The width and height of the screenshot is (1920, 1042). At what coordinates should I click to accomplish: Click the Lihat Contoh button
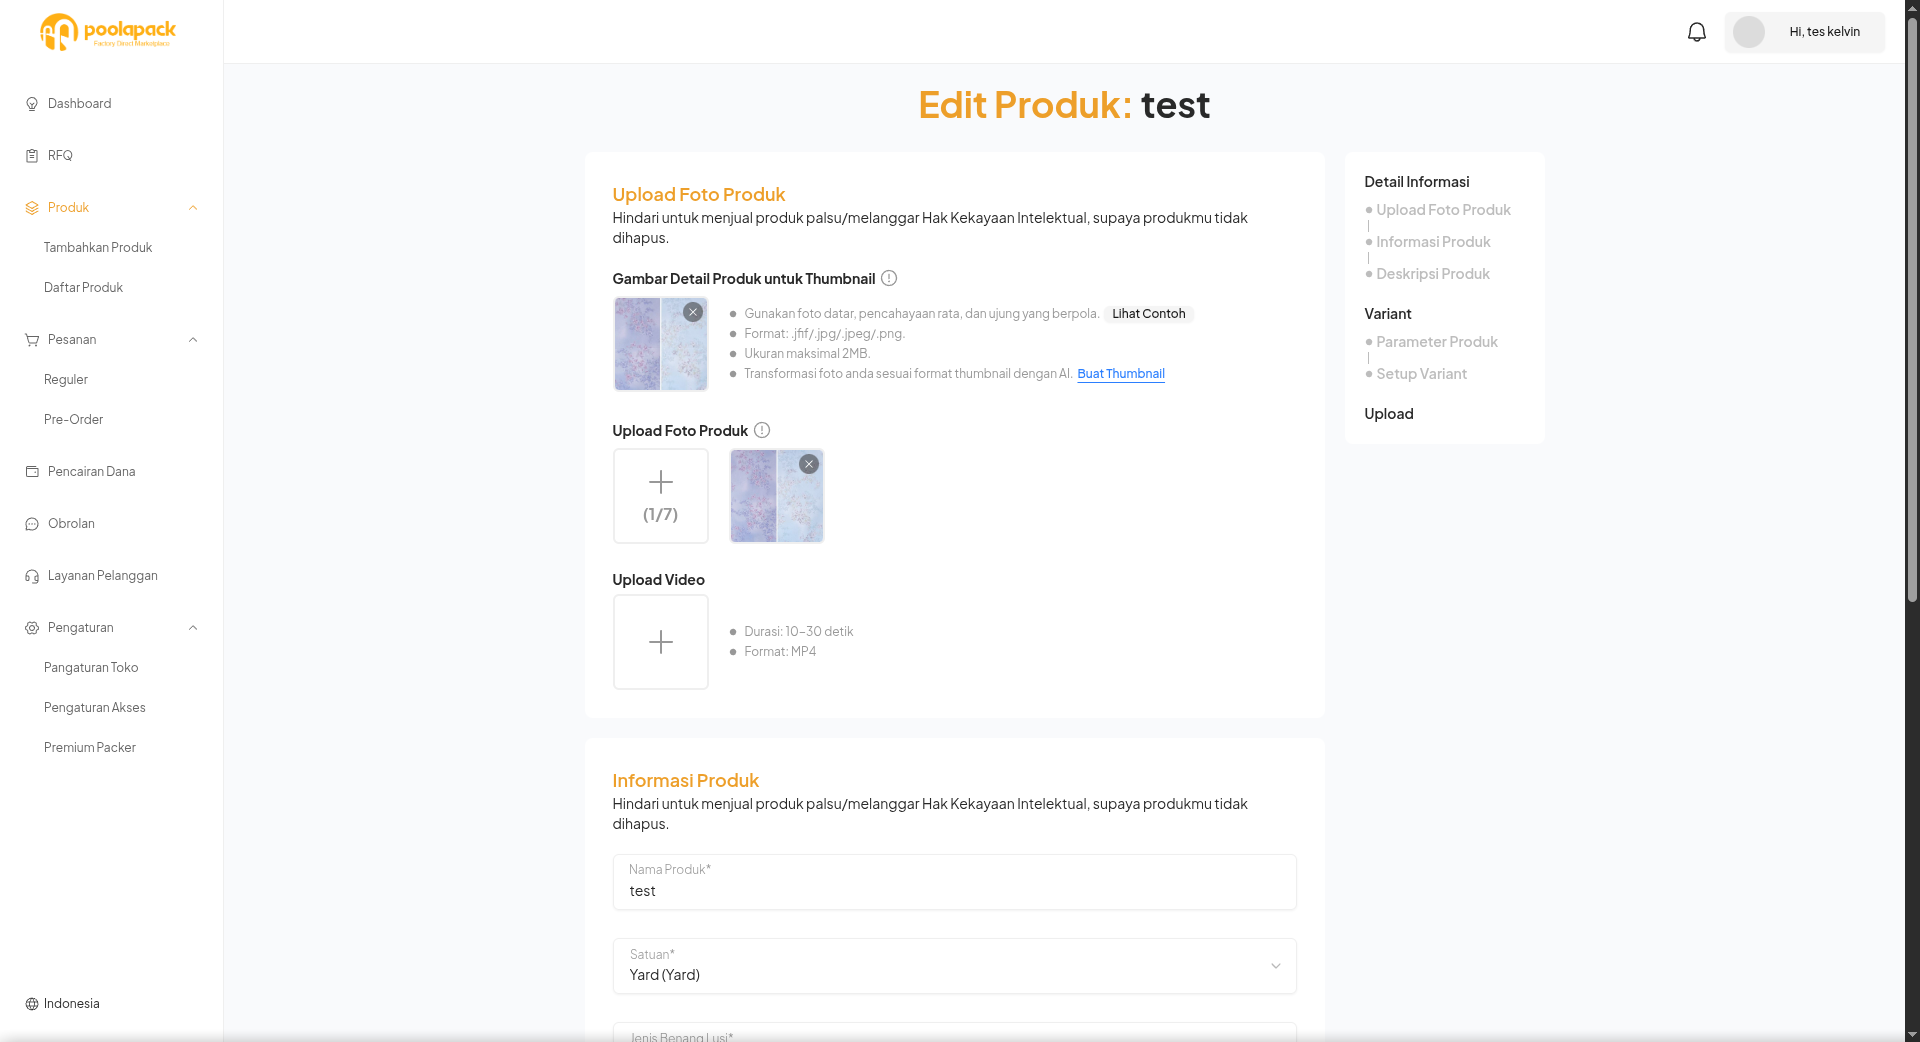[1149, 314]
